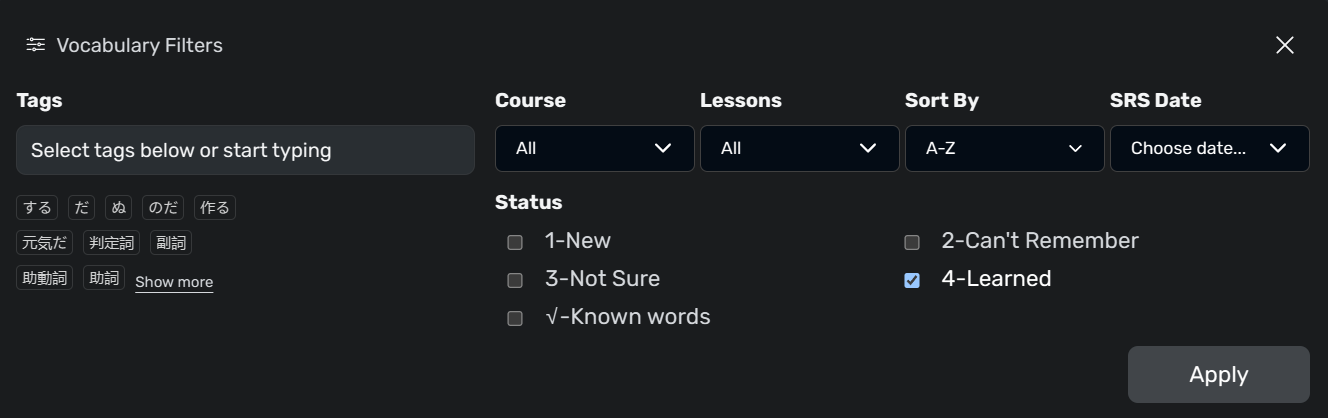Open the SRS Date chooser
Screen dimensions: 1328x418
[1210, 148]
